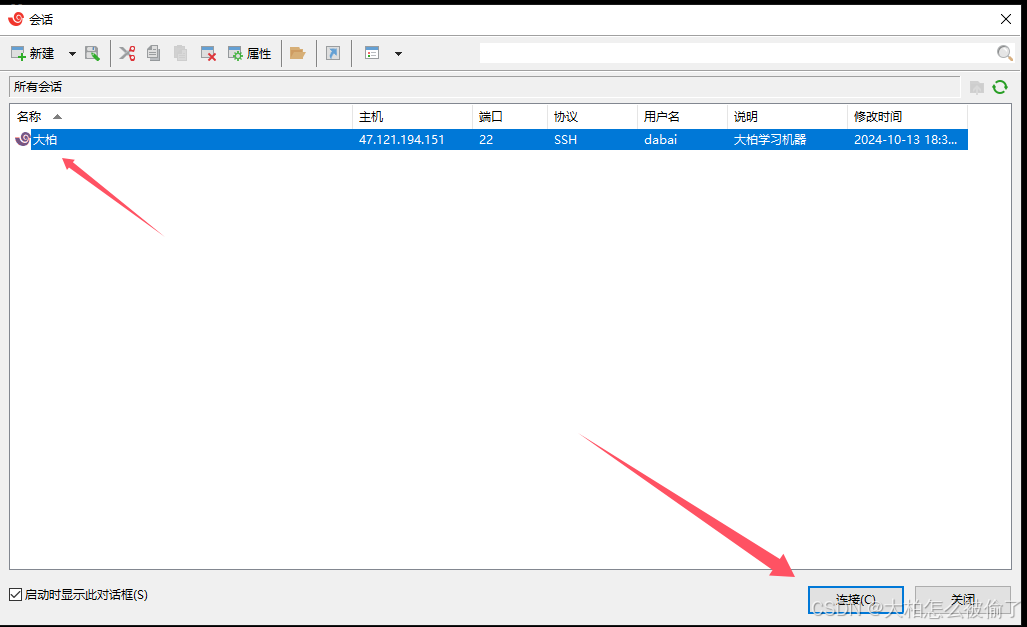Sort by the 端口 column header
1027x627 pixels.
click(x=509, y=117)
